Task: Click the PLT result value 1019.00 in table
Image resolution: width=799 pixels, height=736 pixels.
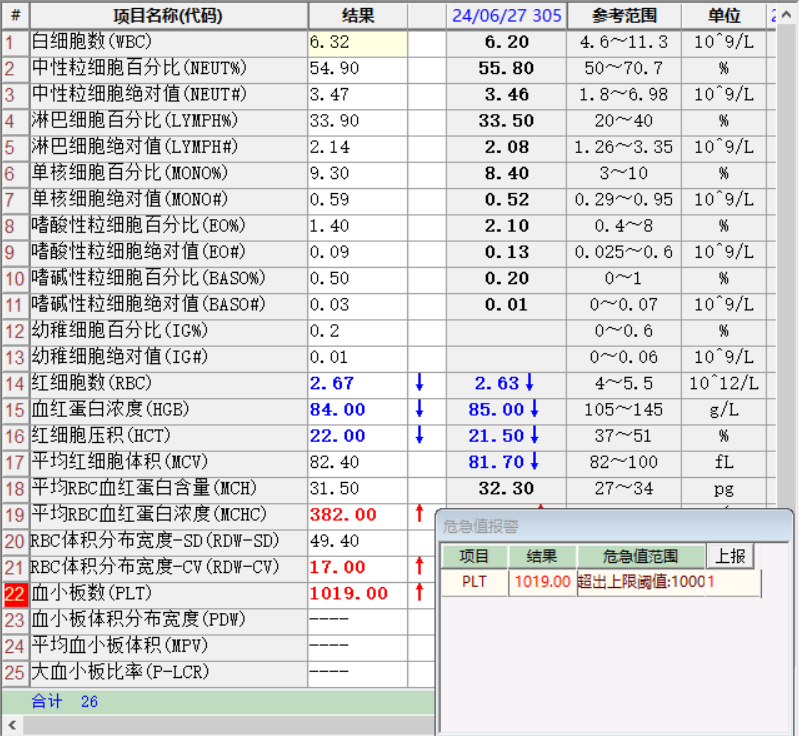Action: pyautogui.click(x=349, y=594)
